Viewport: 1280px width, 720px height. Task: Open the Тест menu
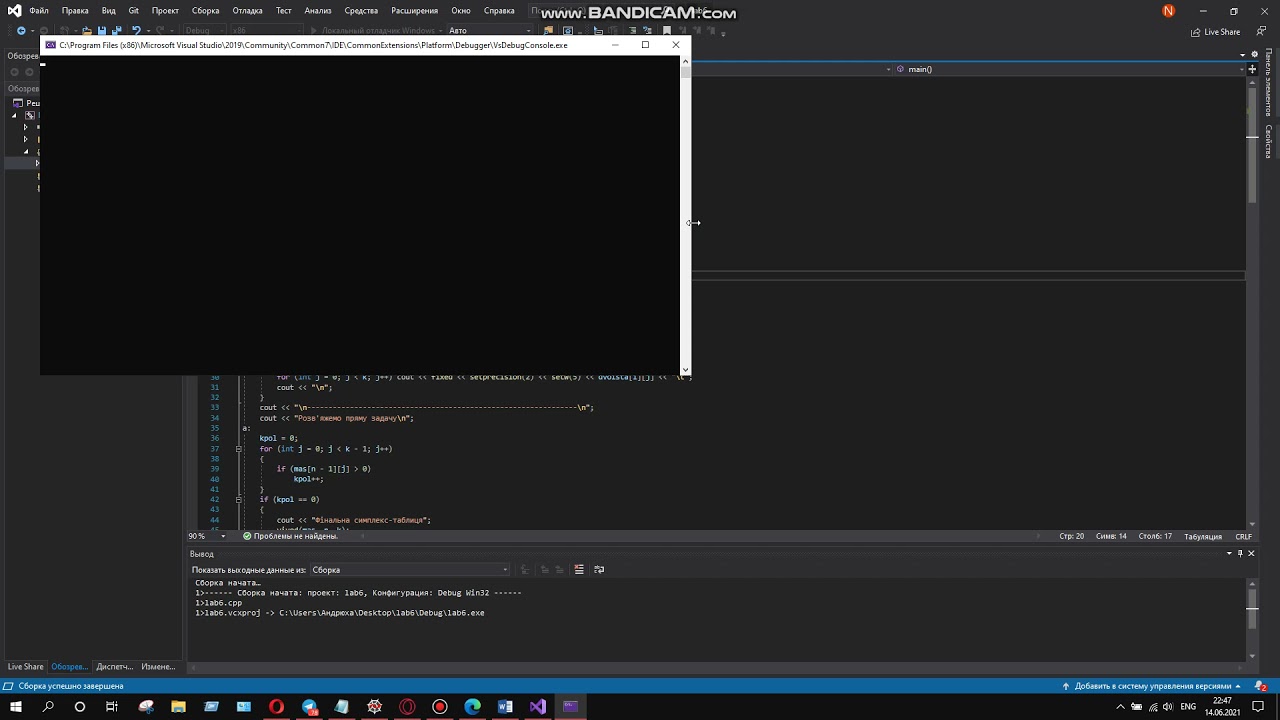coord(284,11)
